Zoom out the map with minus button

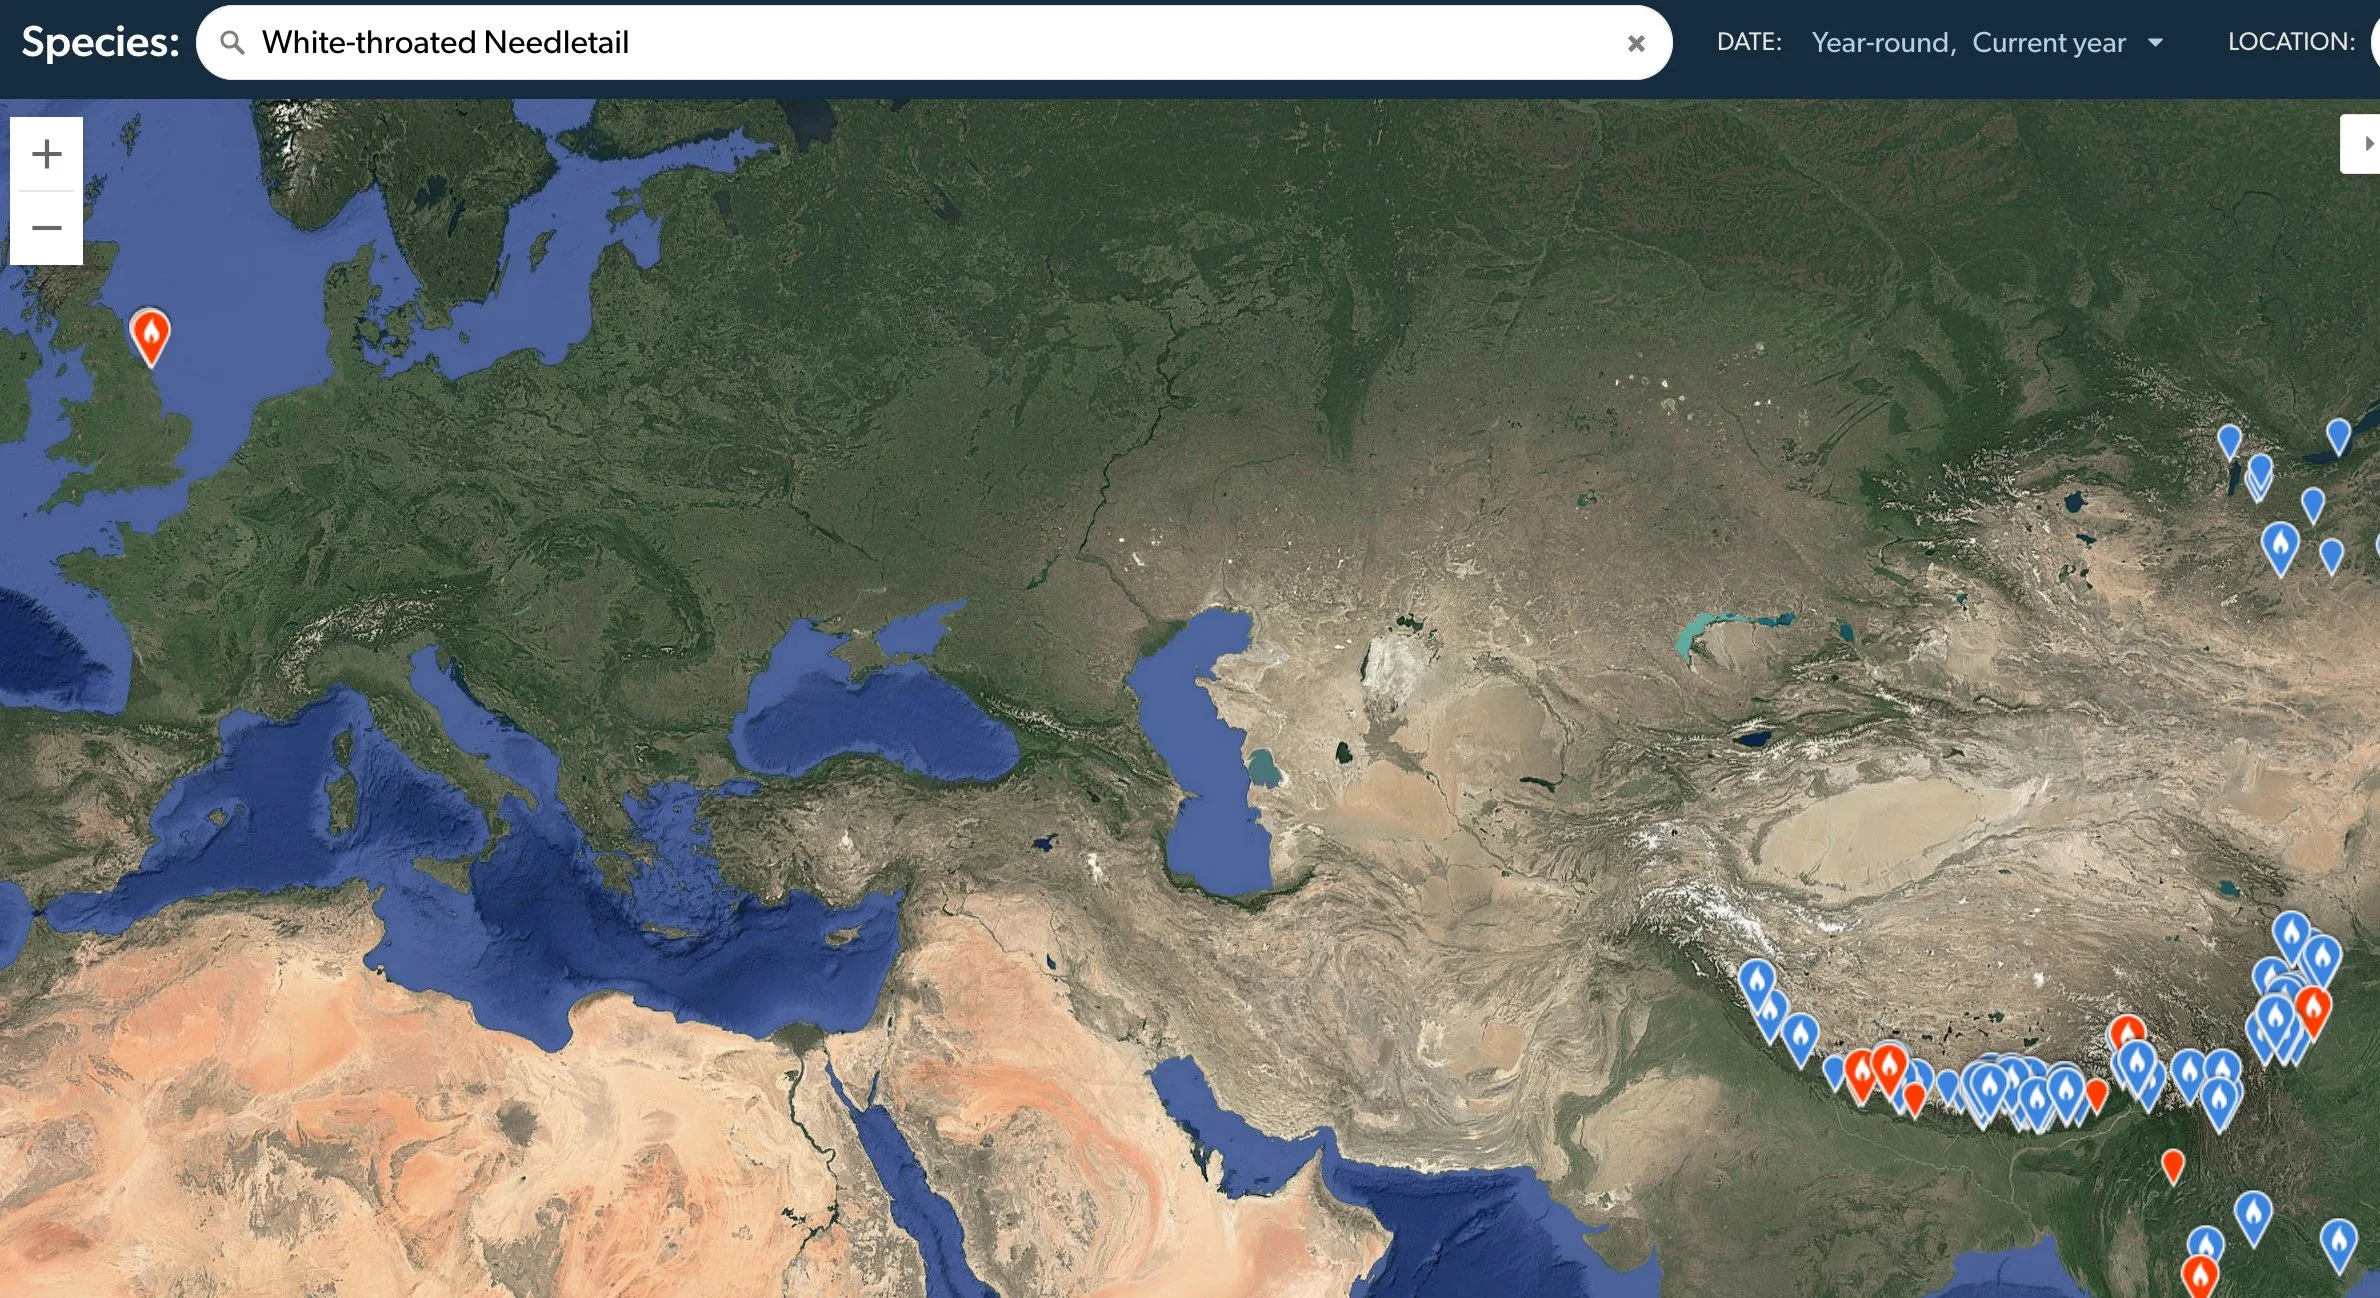[46, 228]
